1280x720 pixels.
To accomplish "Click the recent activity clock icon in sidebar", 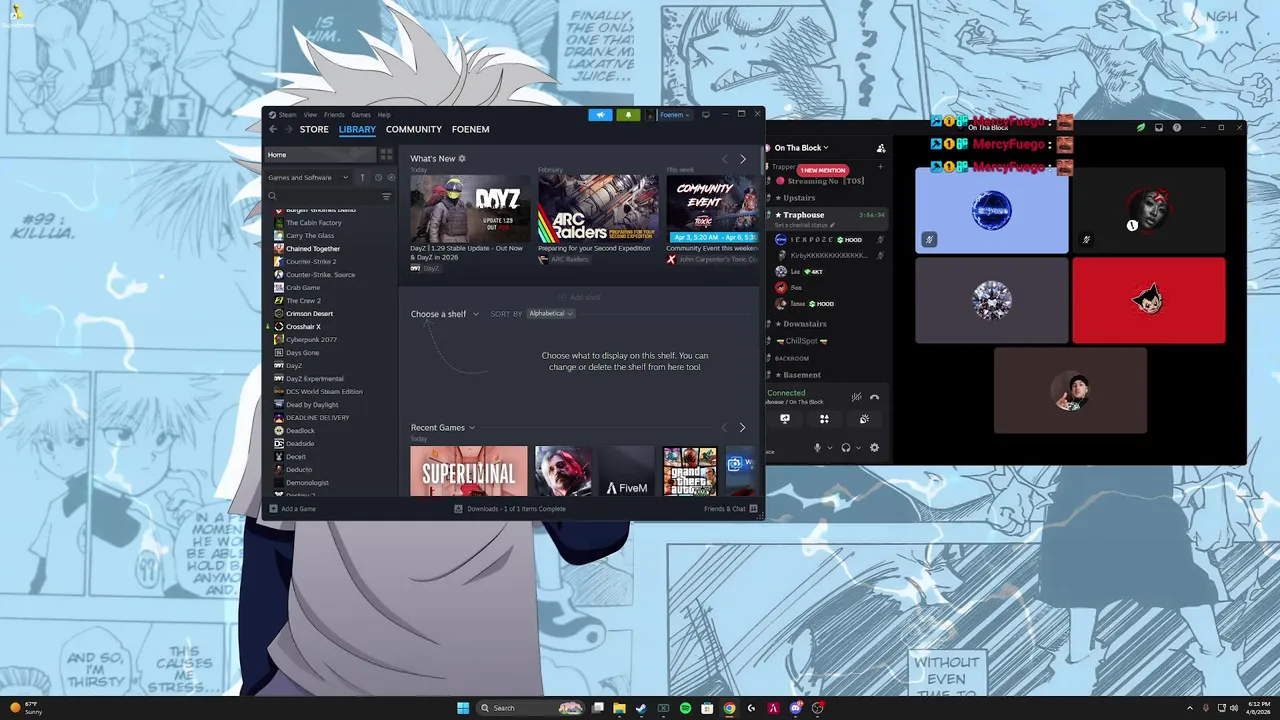I will coord(378,177).
